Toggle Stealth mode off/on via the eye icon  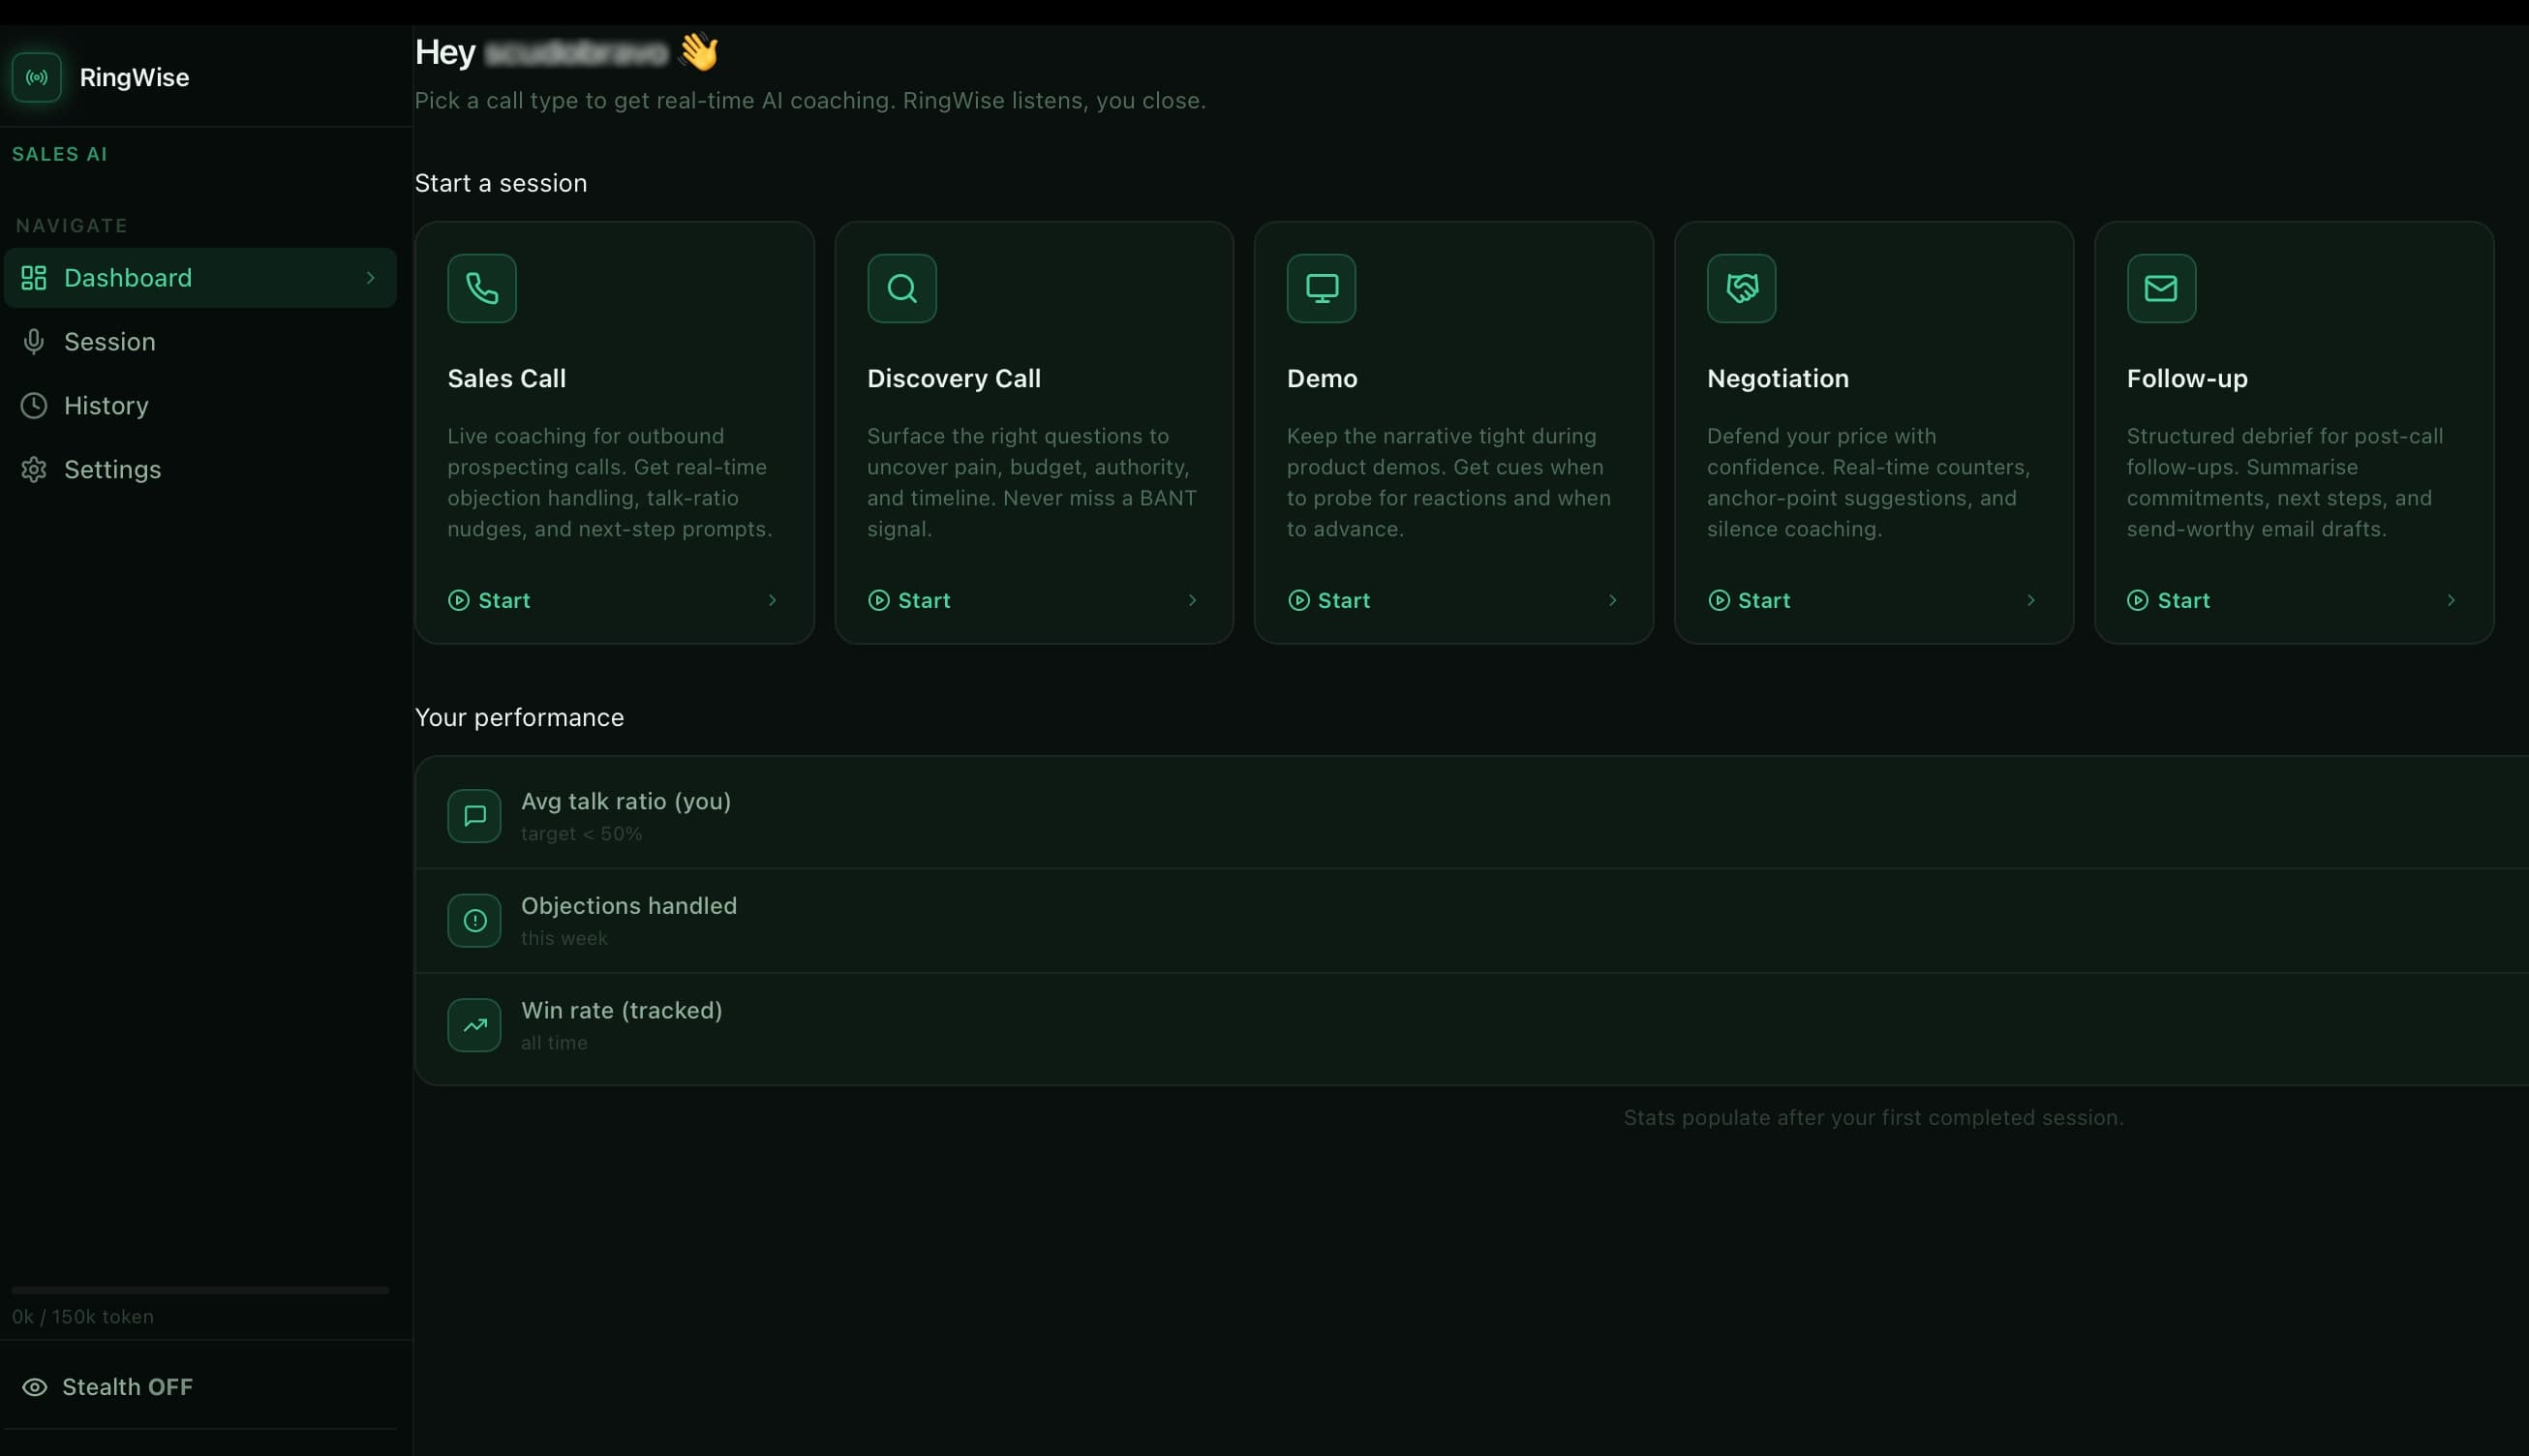pos(36,1386)
